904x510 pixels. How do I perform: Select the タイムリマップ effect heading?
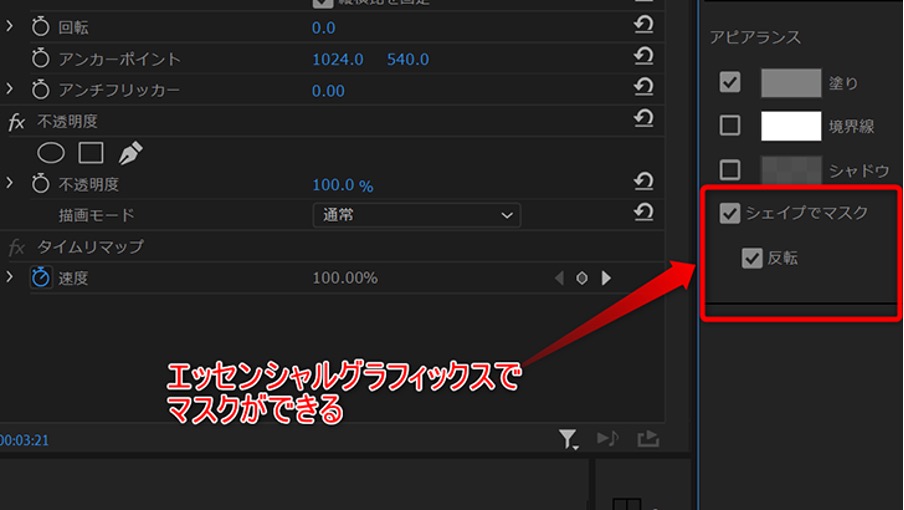91,247
